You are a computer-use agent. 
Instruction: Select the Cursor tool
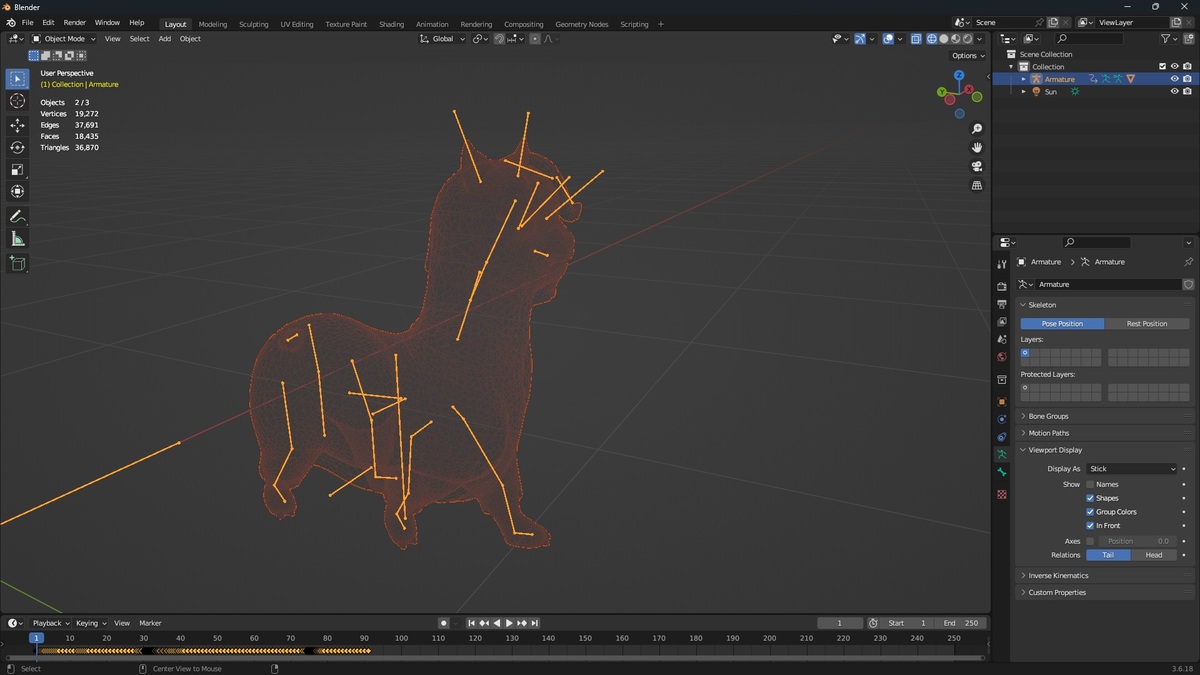point(17,101)
